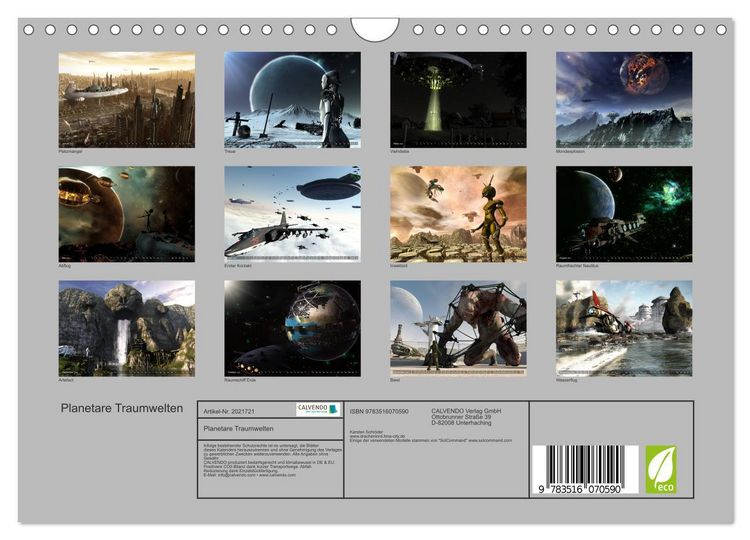View the Biest creature thumbnail
This screenshot has width=750, height=540.
point(458,328)
